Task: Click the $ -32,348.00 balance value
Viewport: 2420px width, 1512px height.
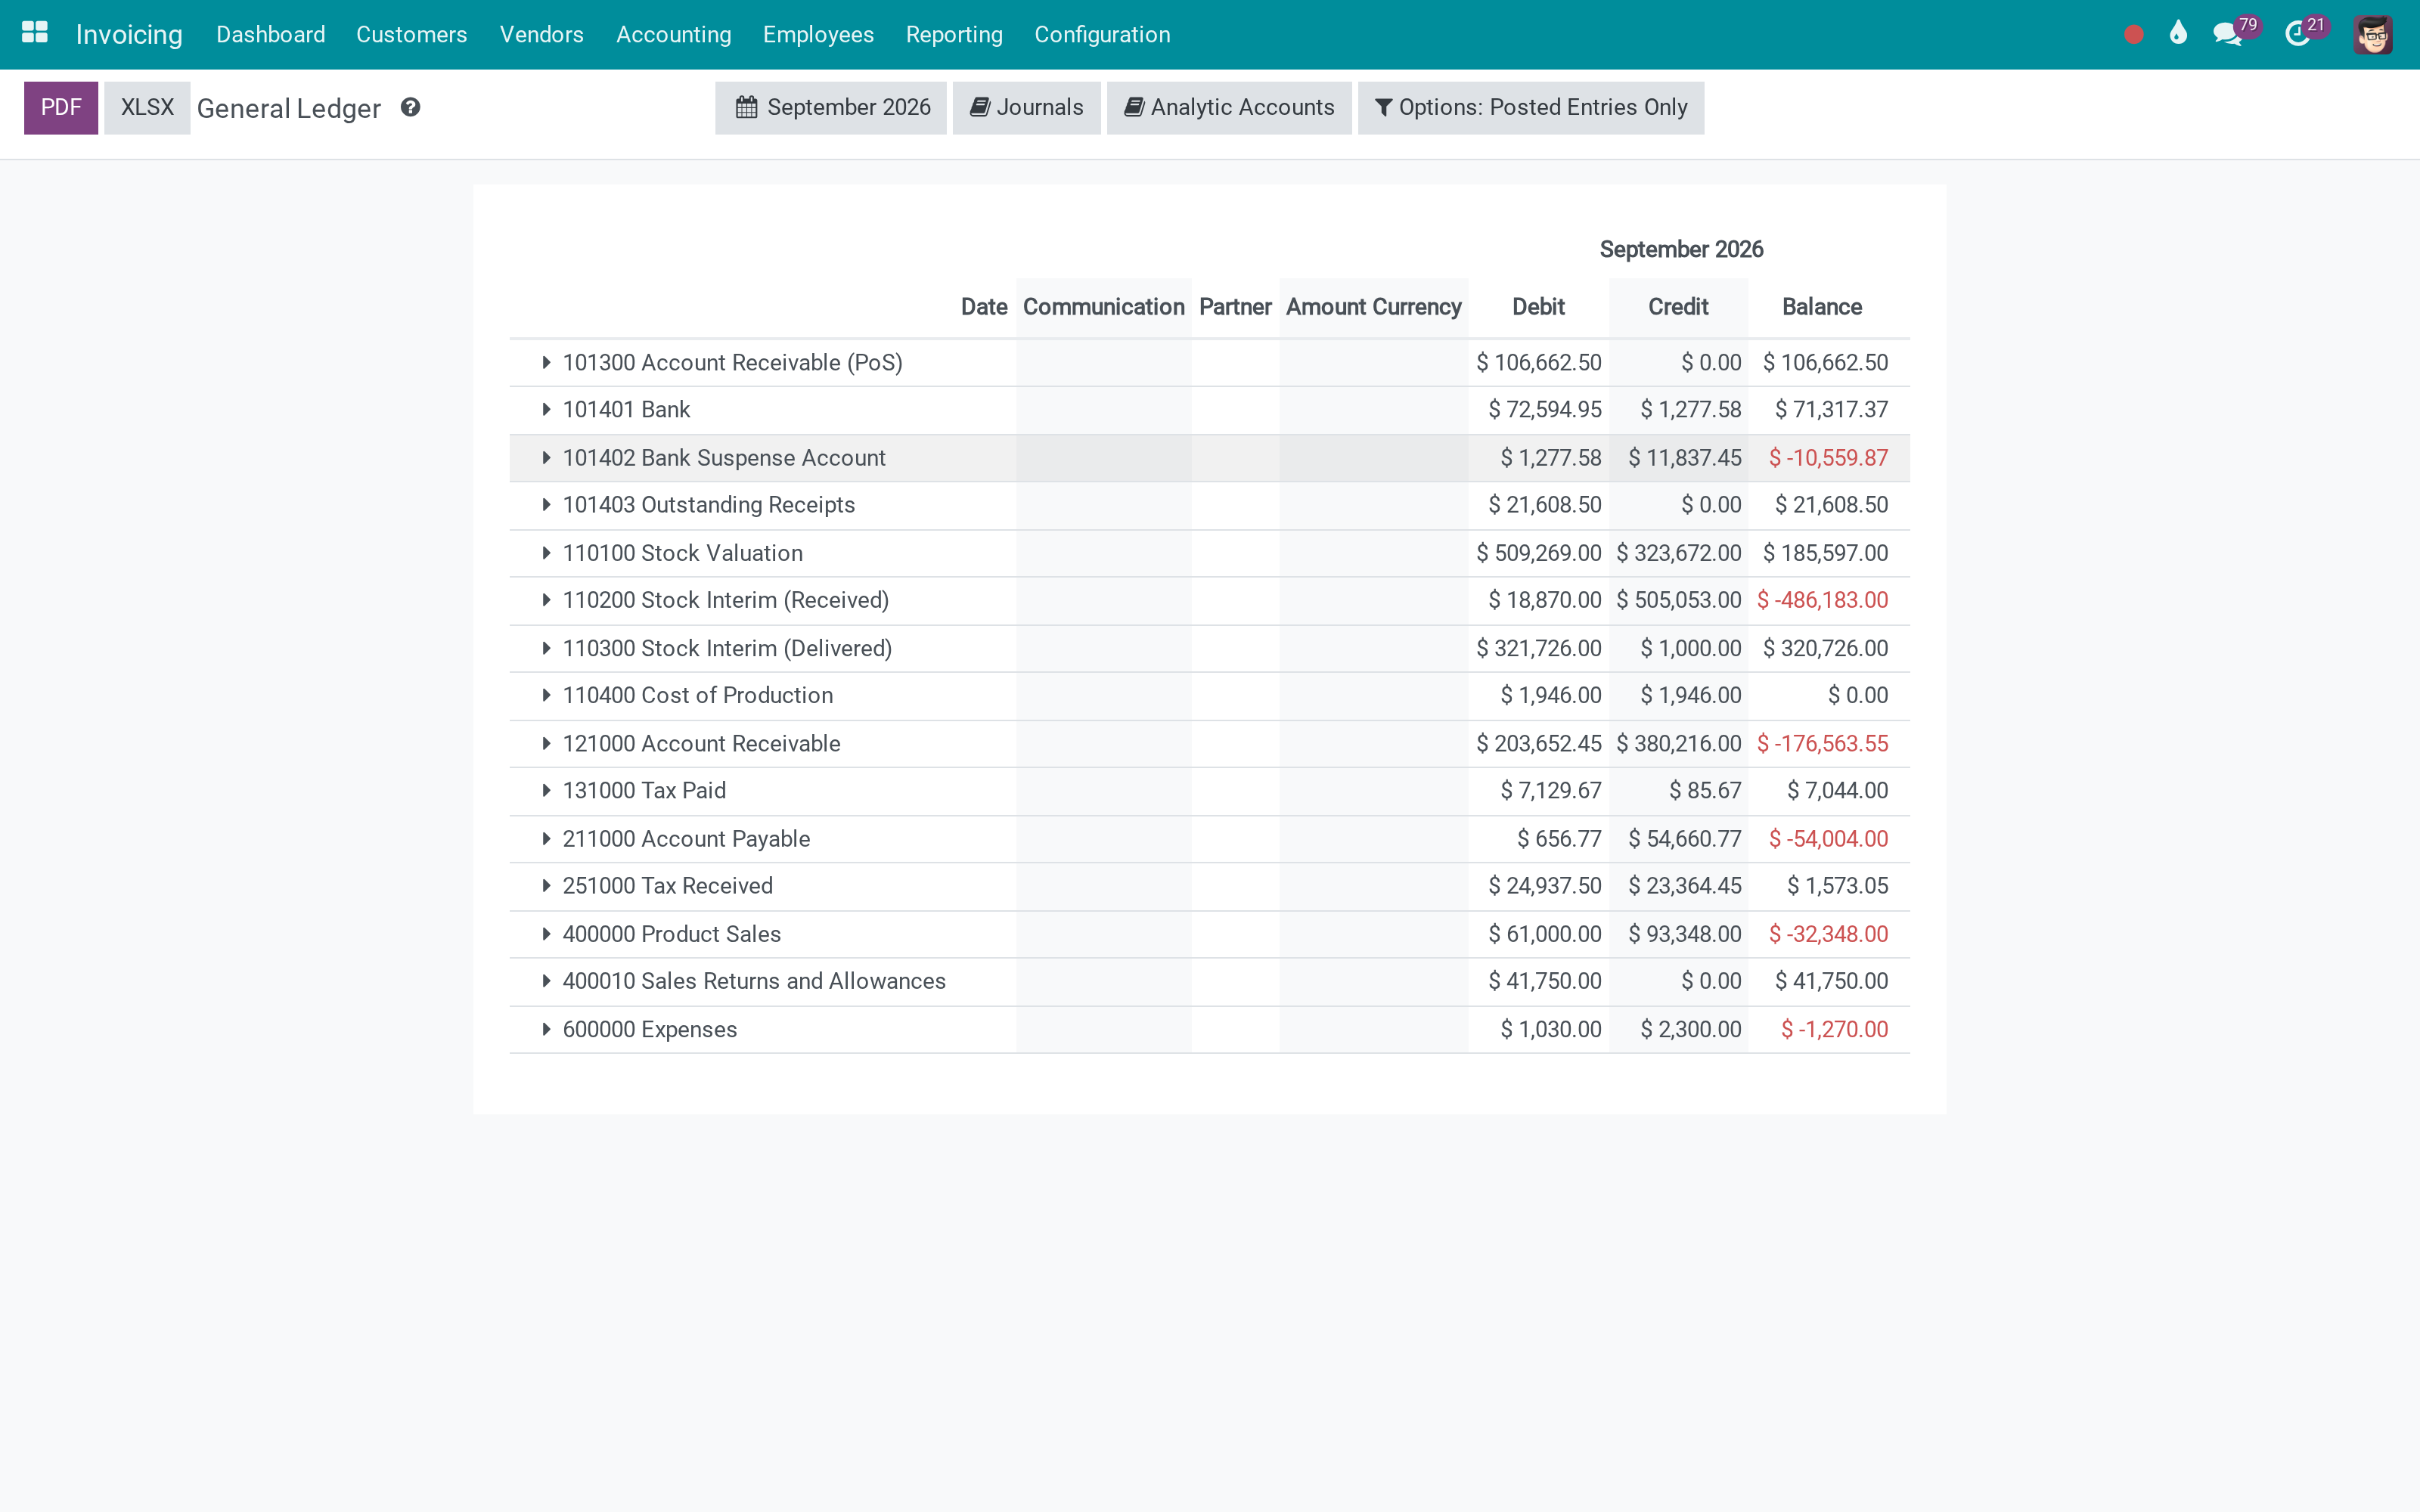Action: 1828,934
